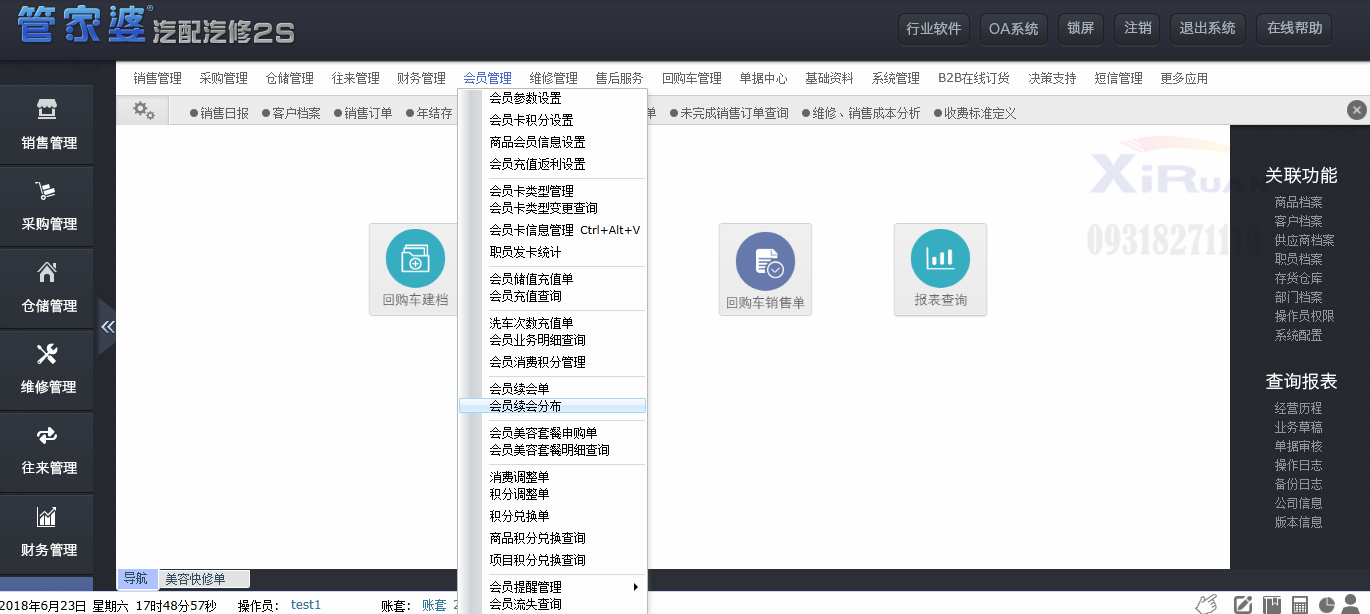Open the 报表查询 chart icon
The width and height of the screenshot is (1370, 614).
(x=940, y=268)
